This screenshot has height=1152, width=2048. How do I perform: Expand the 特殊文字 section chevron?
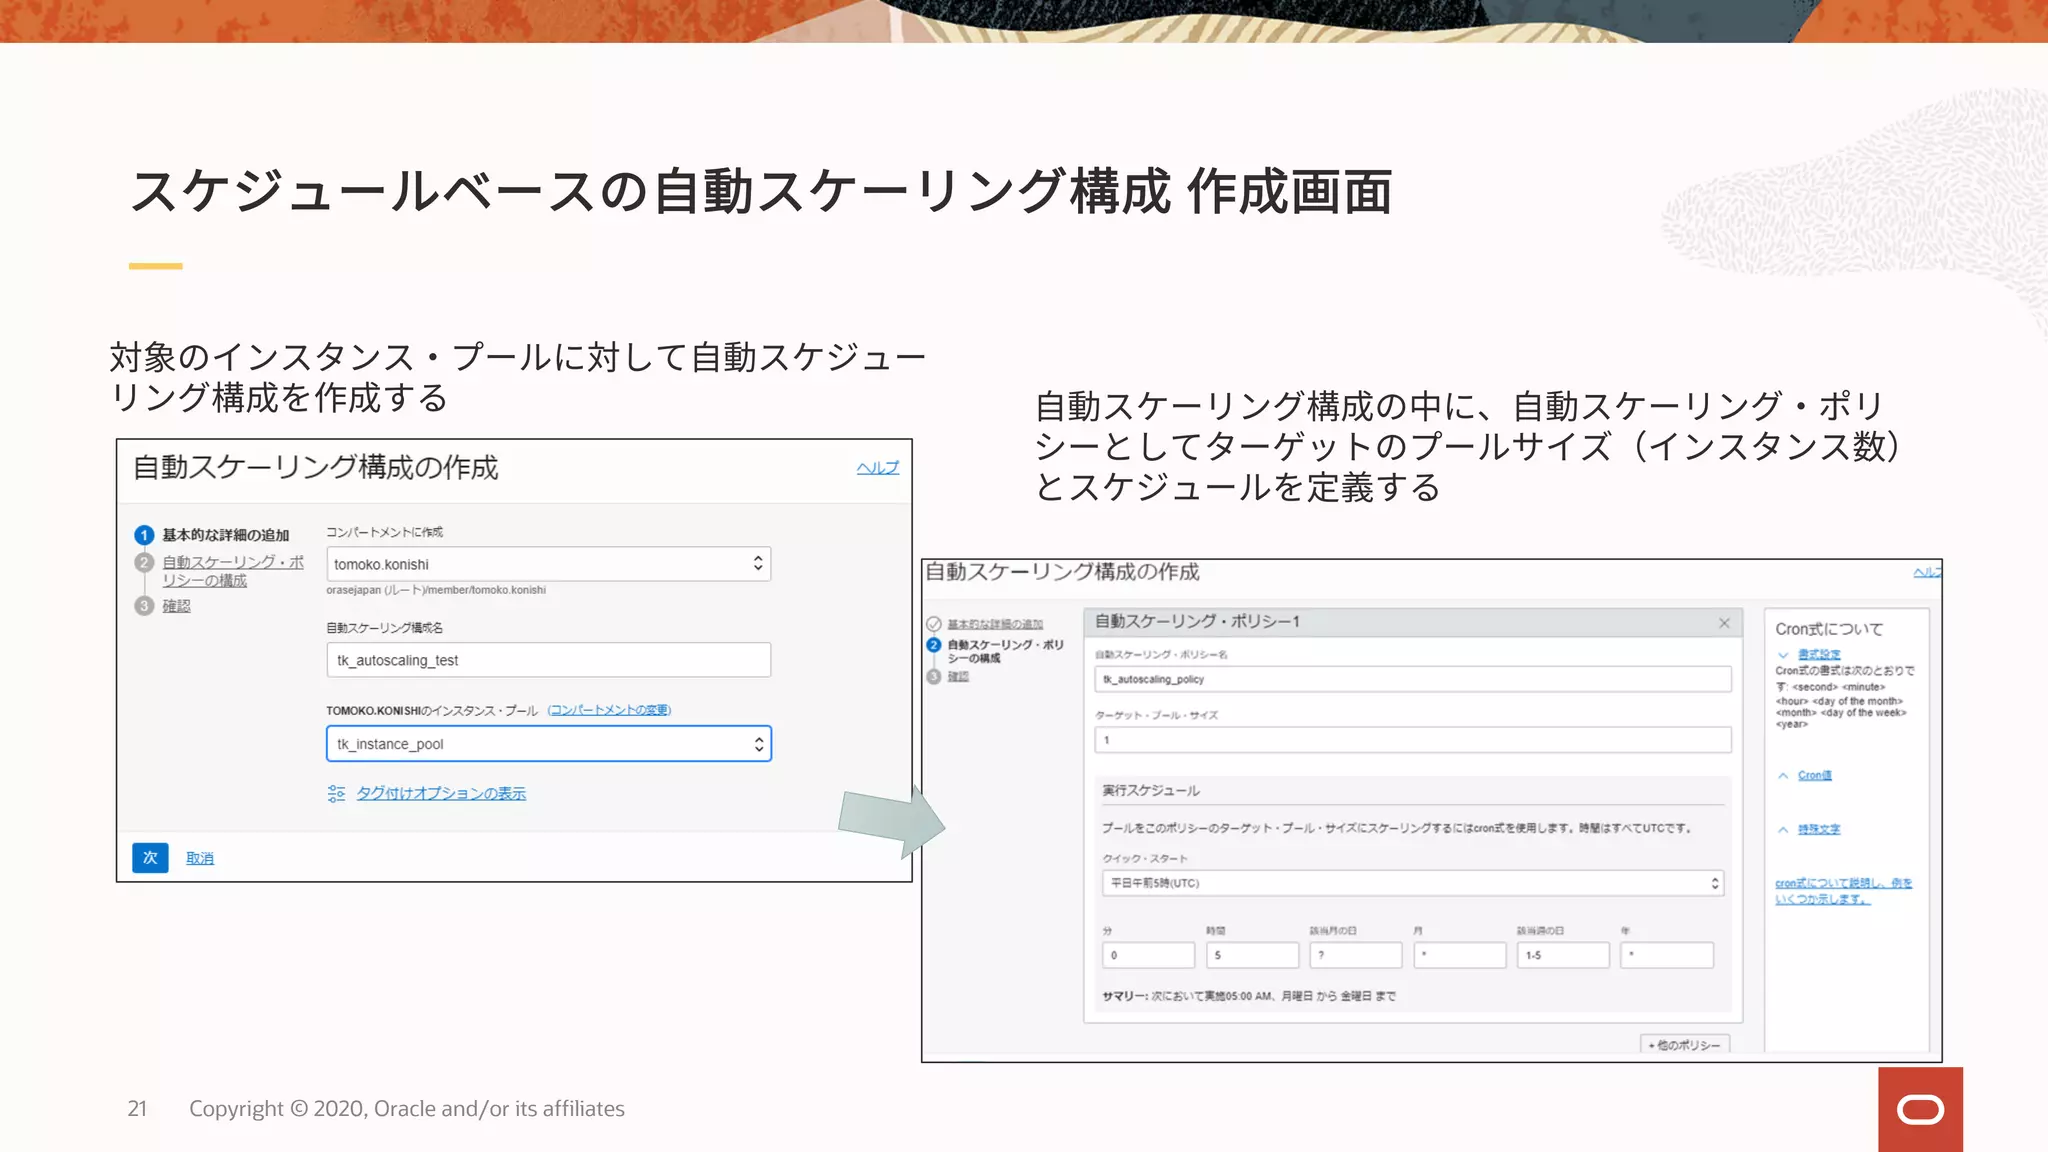(1783, 830)
